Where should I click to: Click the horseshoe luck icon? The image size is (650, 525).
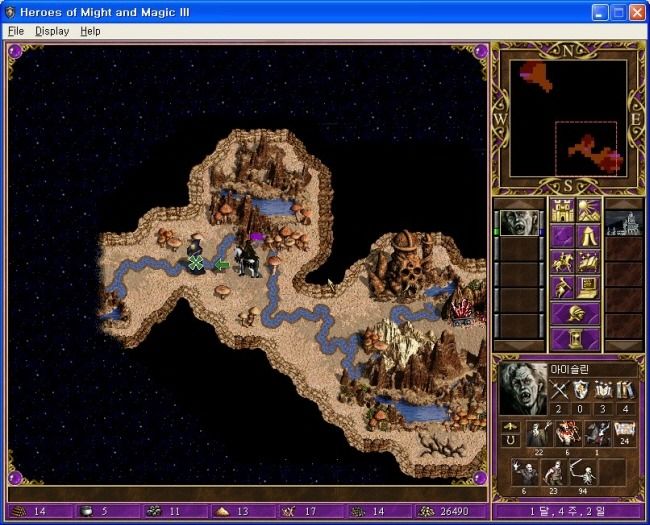point(510,440)
